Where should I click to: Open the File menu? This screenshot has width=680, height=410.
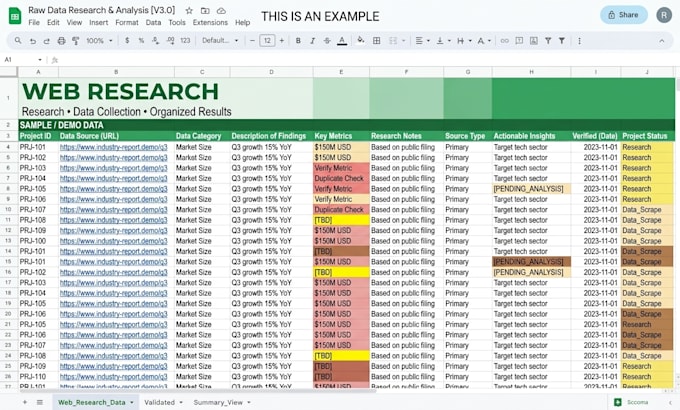click(x=34, y=23)
